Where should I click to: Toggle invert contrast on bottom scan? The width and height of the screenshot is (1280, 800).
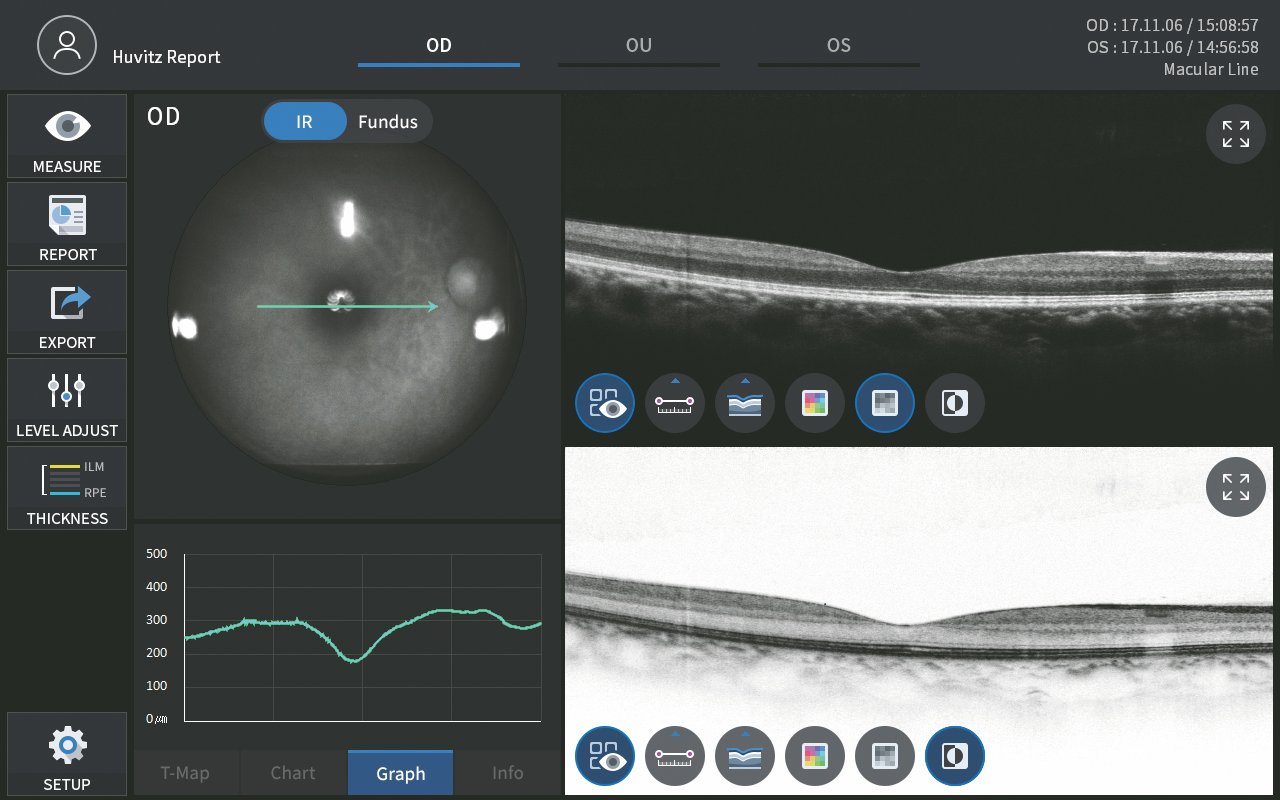coord(955,756)
